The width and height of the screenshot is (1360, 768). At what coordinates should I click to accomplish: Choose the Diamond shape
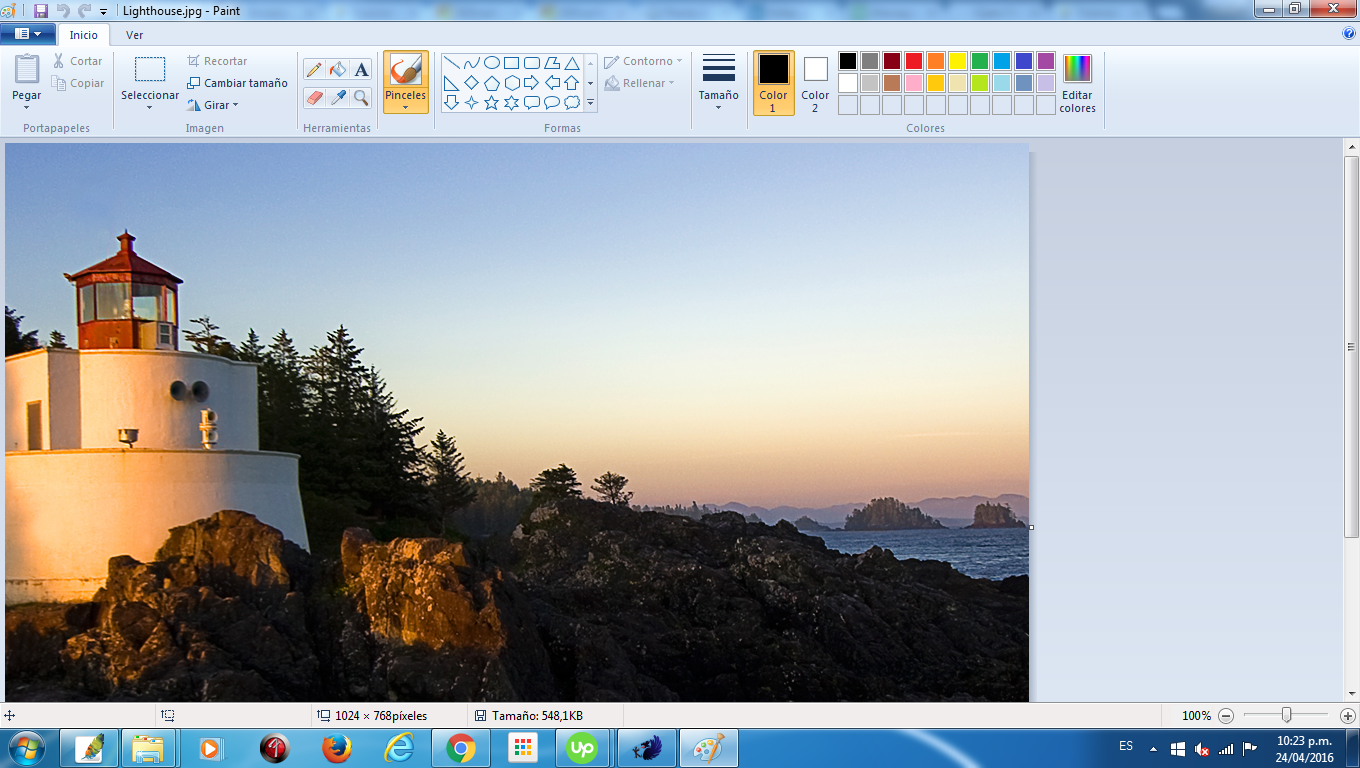(x=472, y=83)
